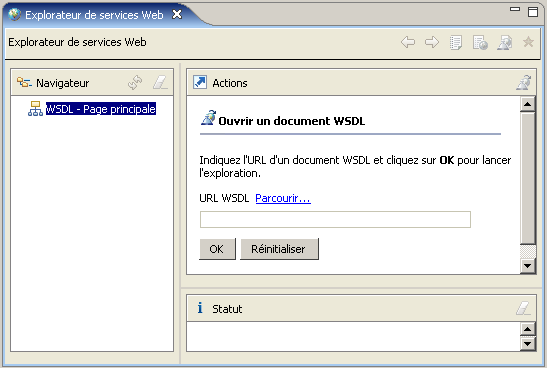Click Actions pane scrollbar down arrow
Viewport: 547px width, 368px height.
(x=527, y=266)
